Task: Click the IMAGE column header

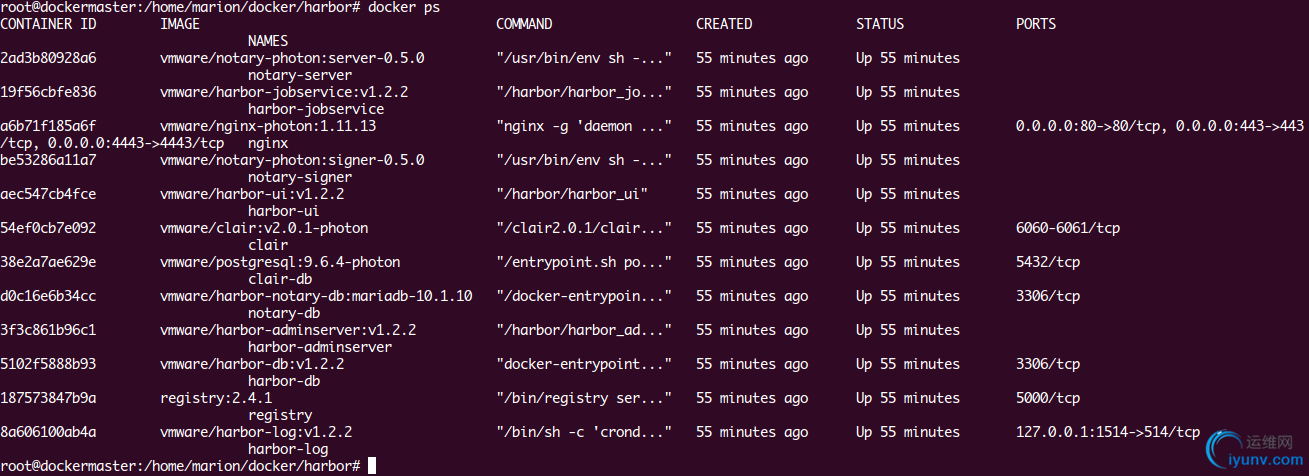Action: tap(180, 24)
